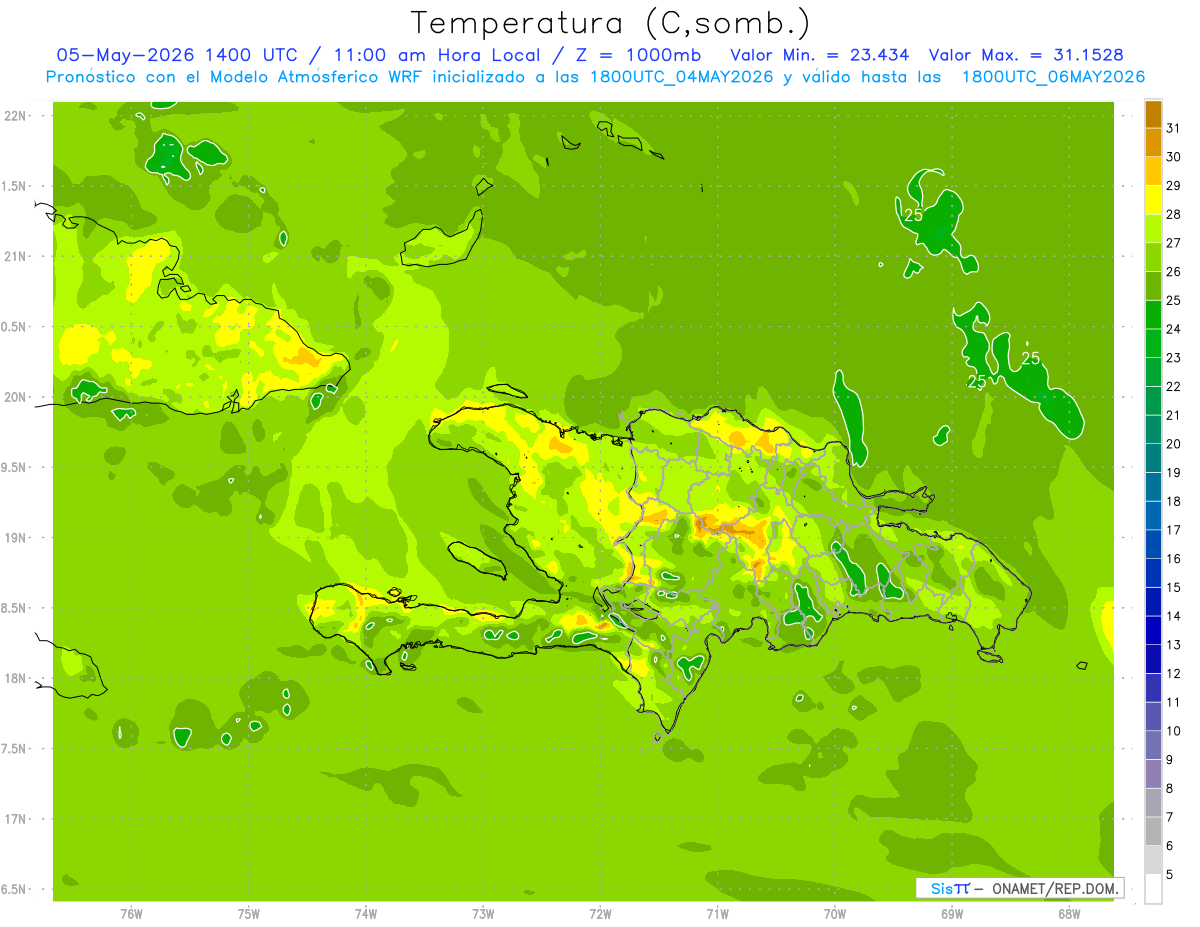Screen dimensions: 1200x927
Task: Click the 25 contour label near 21.5N
Action: (913, 214)
